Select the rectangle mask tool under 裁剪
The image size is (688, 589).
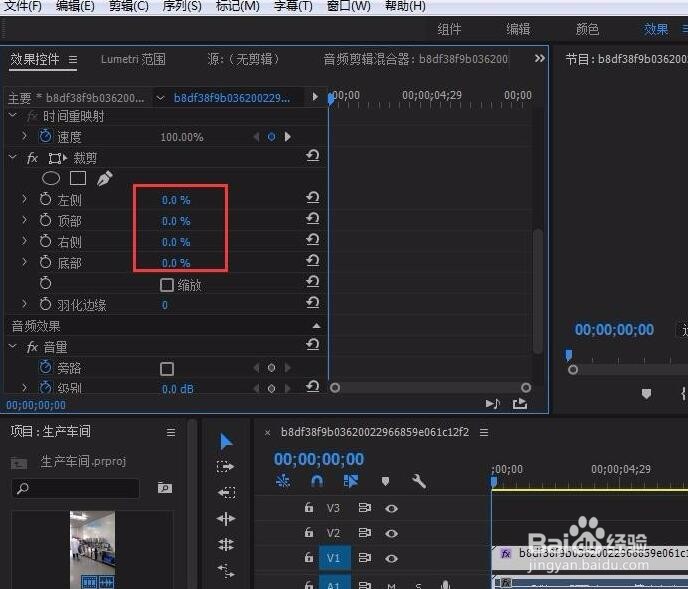pos(78,178)
